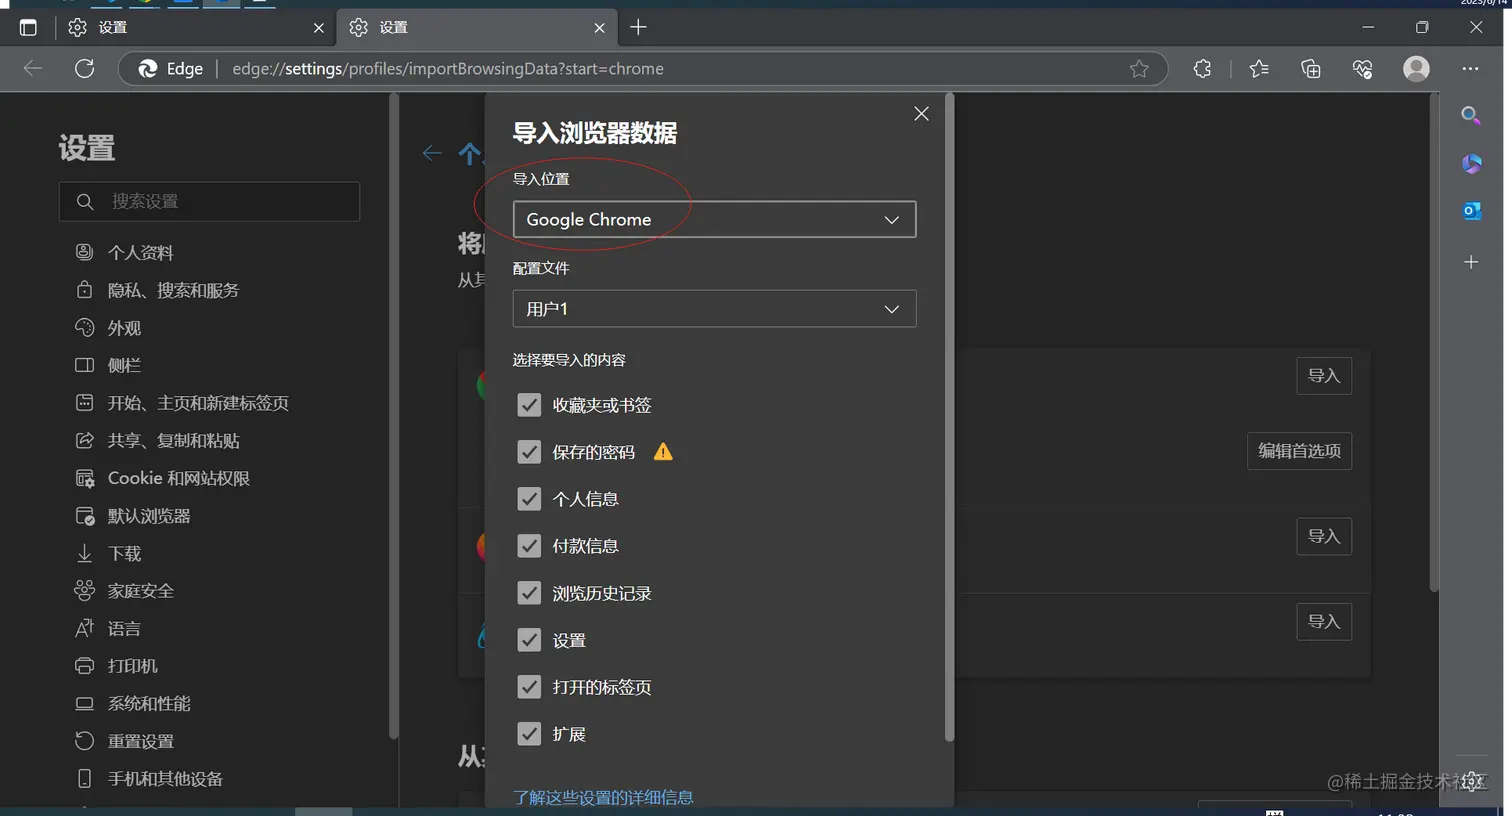The width and height of the screenshot is (1512, 816).
Task: Click the first 导入 button in list
Action: pos(1324,376)
